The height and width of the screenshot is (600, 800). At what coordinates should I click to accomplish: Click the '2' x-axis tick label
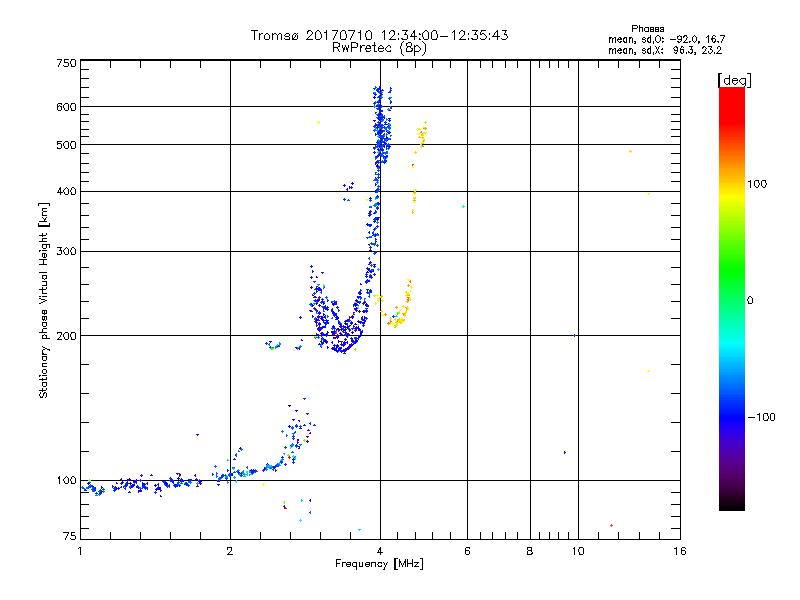coord(230,551)
